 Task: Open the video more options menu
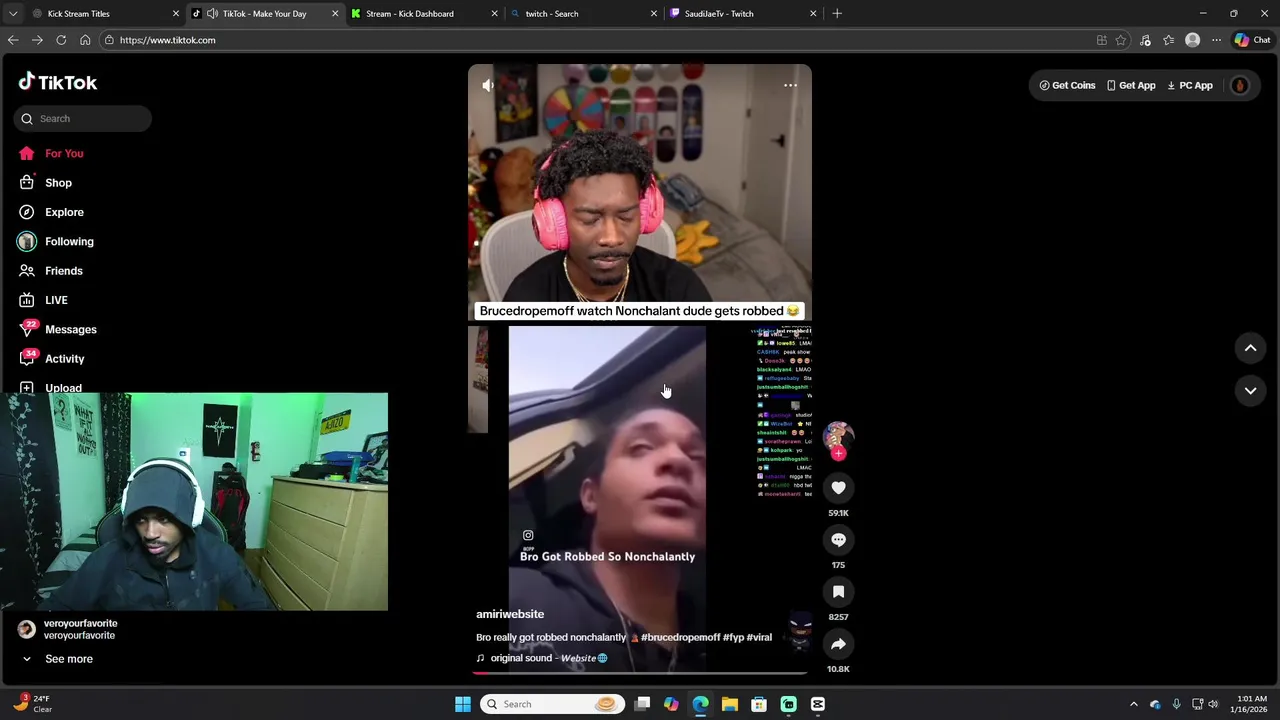pyautogui.click(x=790, y=86)
